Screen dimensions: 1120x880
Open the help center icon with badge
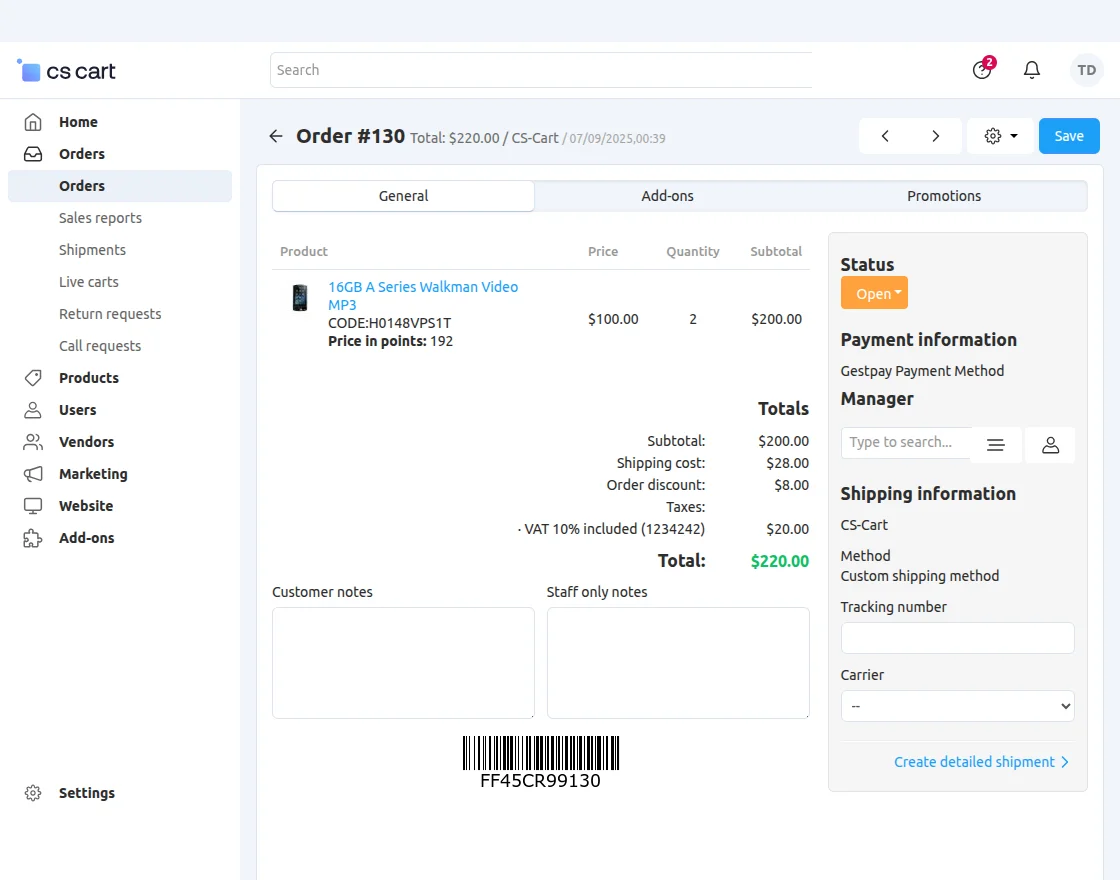click(x=983, y=69)
